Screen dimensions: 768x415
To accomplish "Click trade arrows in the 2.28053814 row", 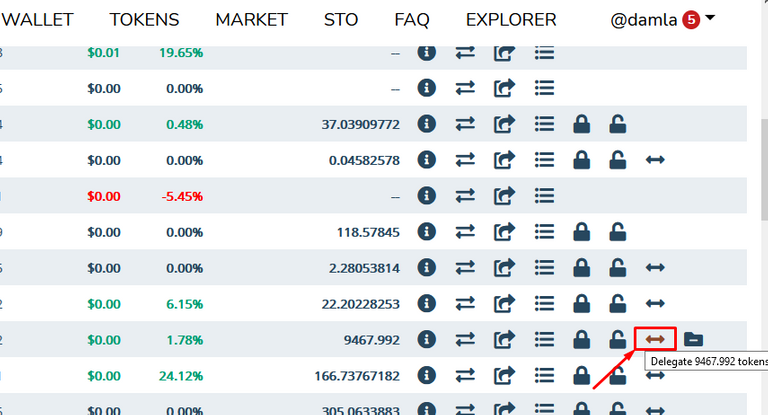I will (465, 268).
